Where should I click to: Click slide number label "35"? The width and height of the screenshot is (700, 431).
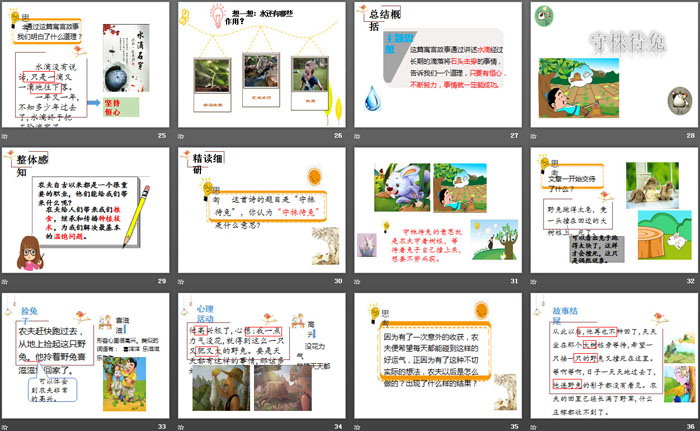514,427
